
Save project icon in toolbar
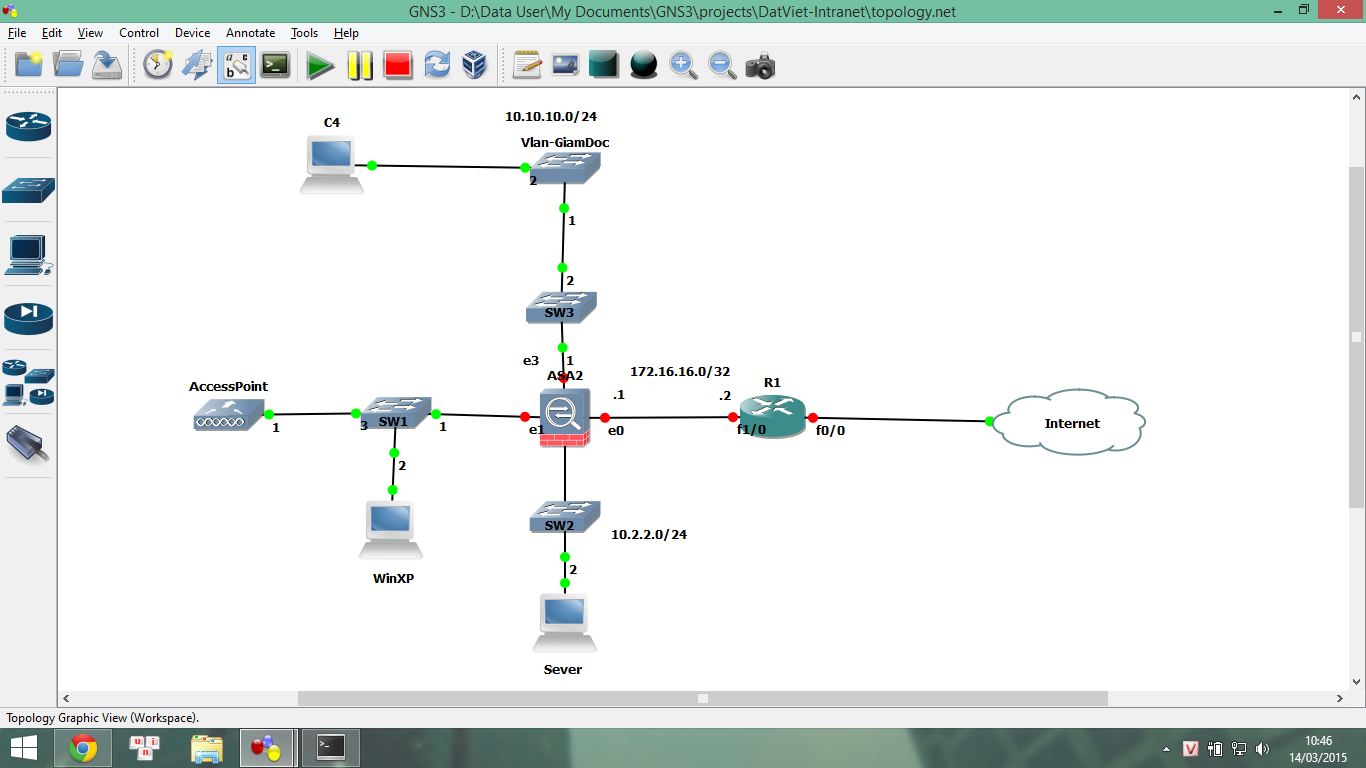[x=106, y=66]
